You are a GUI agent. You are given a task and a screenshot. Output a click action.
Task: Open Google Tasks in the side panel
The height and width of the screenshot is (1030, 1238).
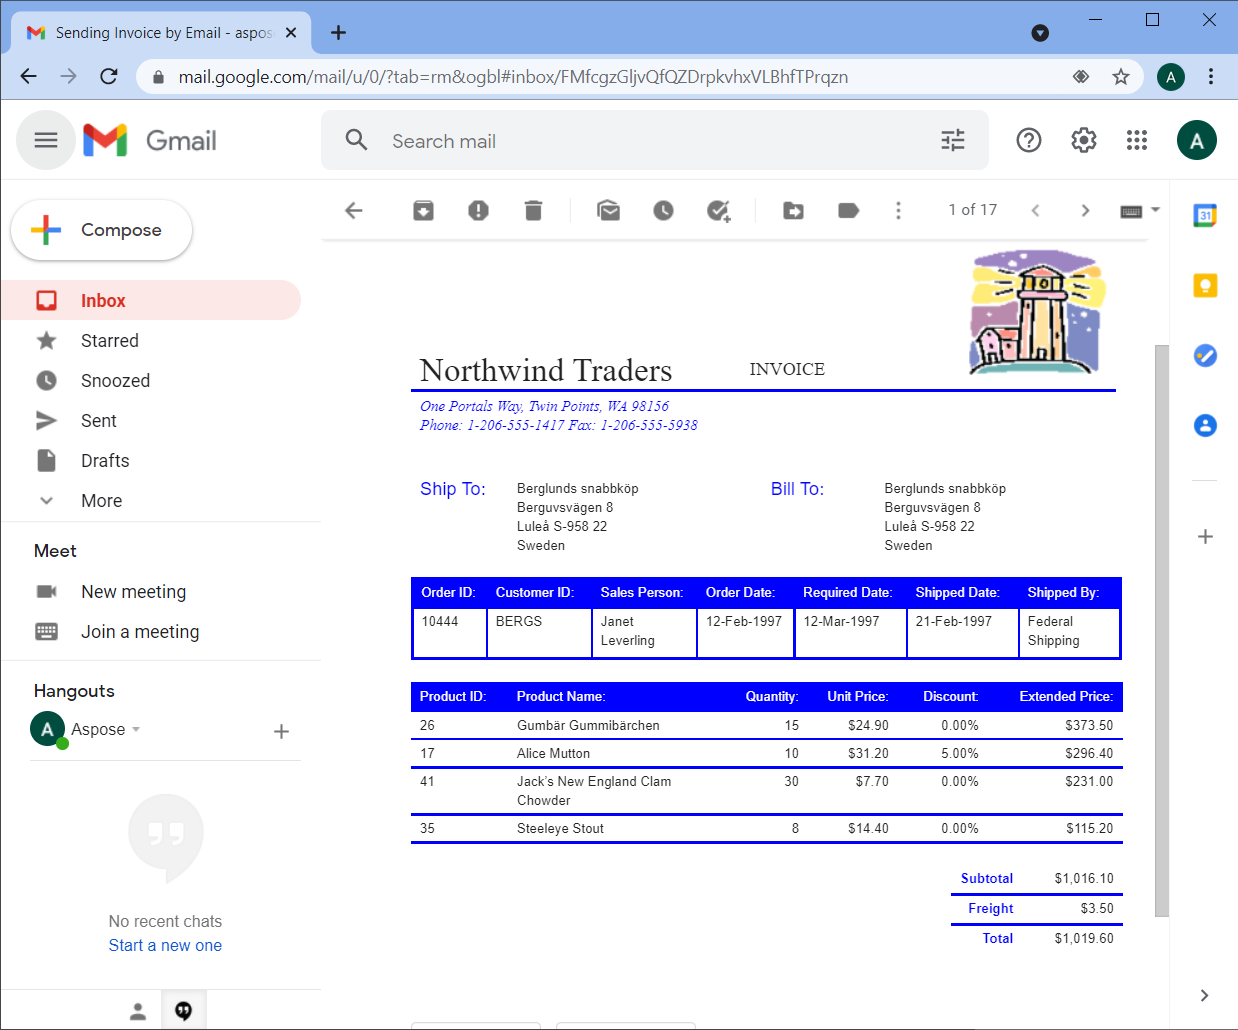[x=1206, y=355]
